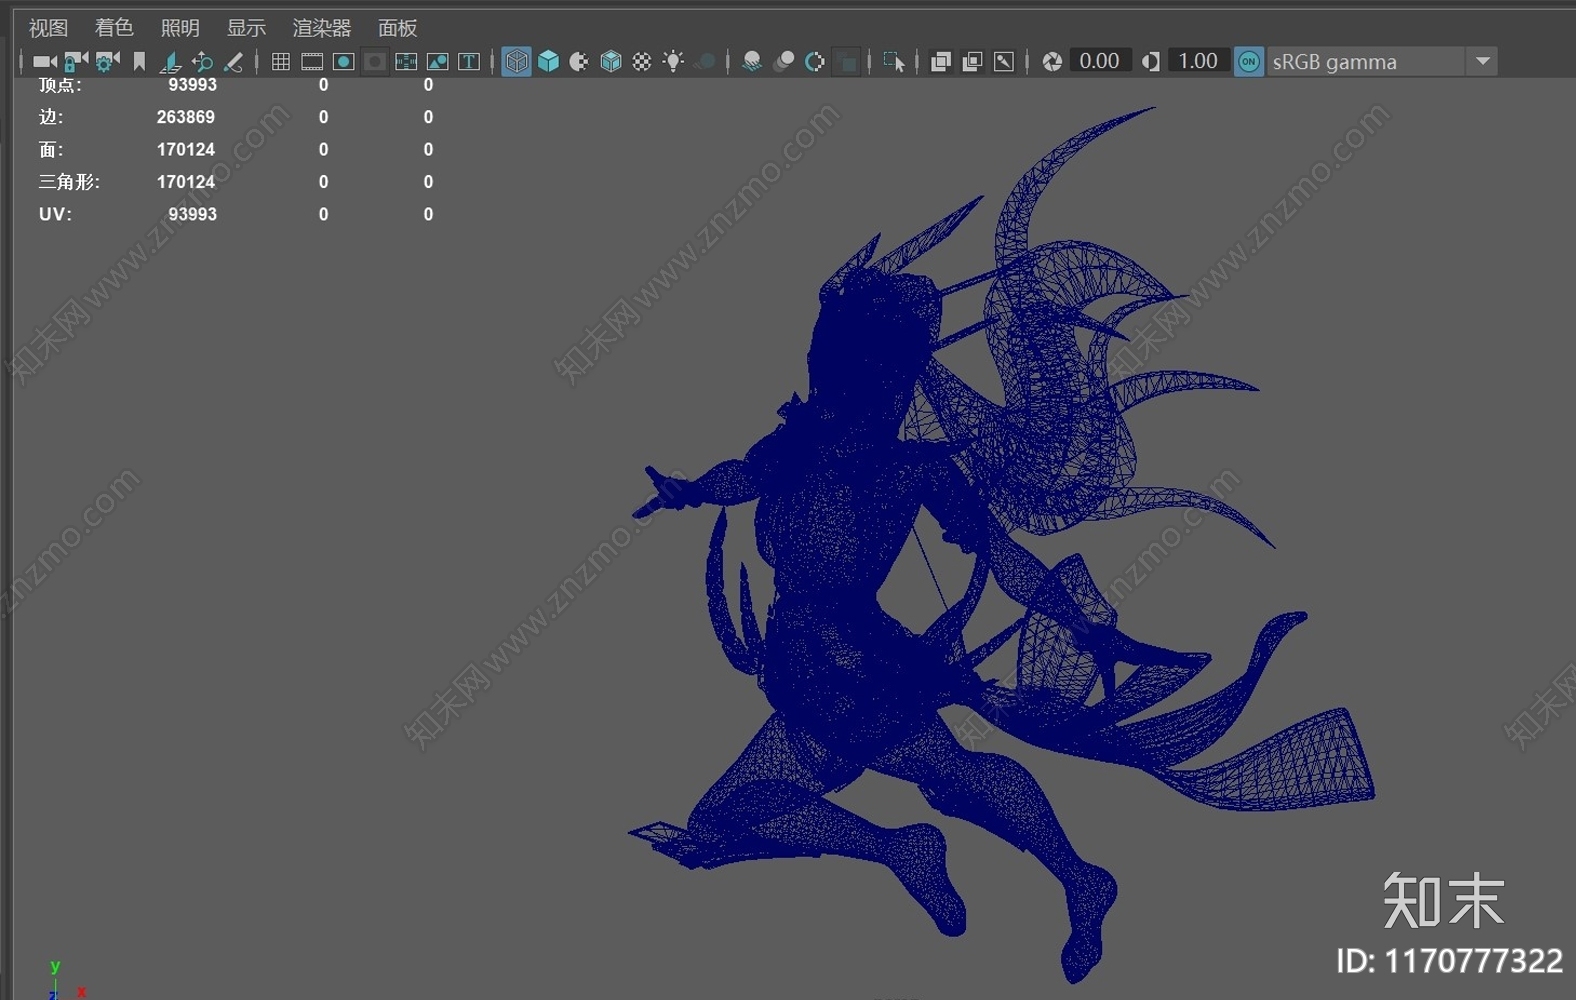This screenshot has height=1000, width=1576.
Task: Toggle Multisample Anti-aliasing icon
Action: pyautogui.click(x=815, y=62)
